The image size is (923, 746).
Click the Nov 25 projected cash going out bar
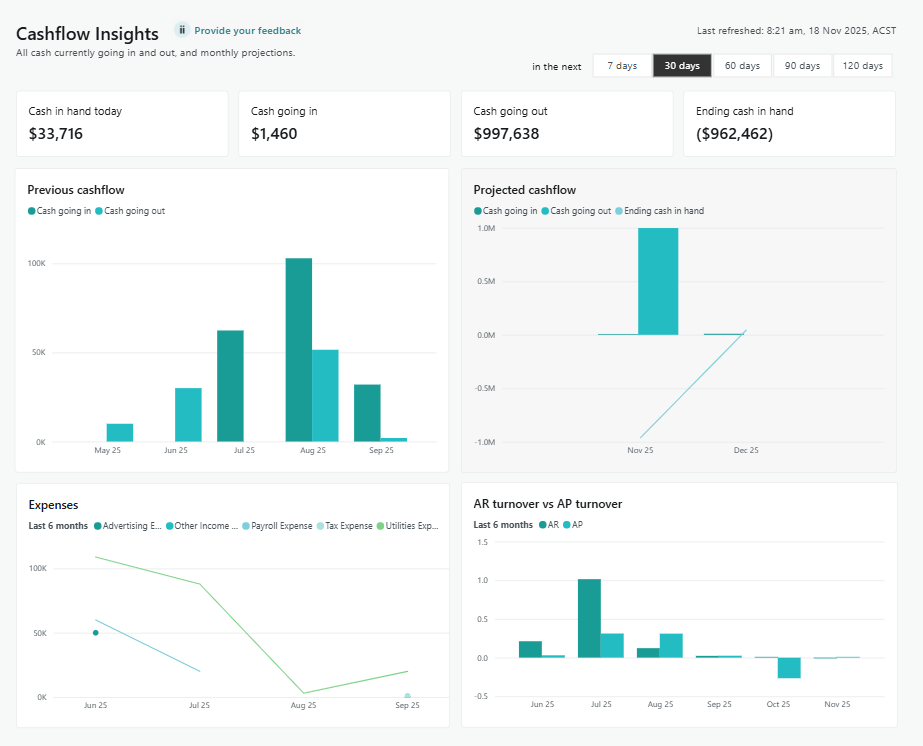pos(657,281)
